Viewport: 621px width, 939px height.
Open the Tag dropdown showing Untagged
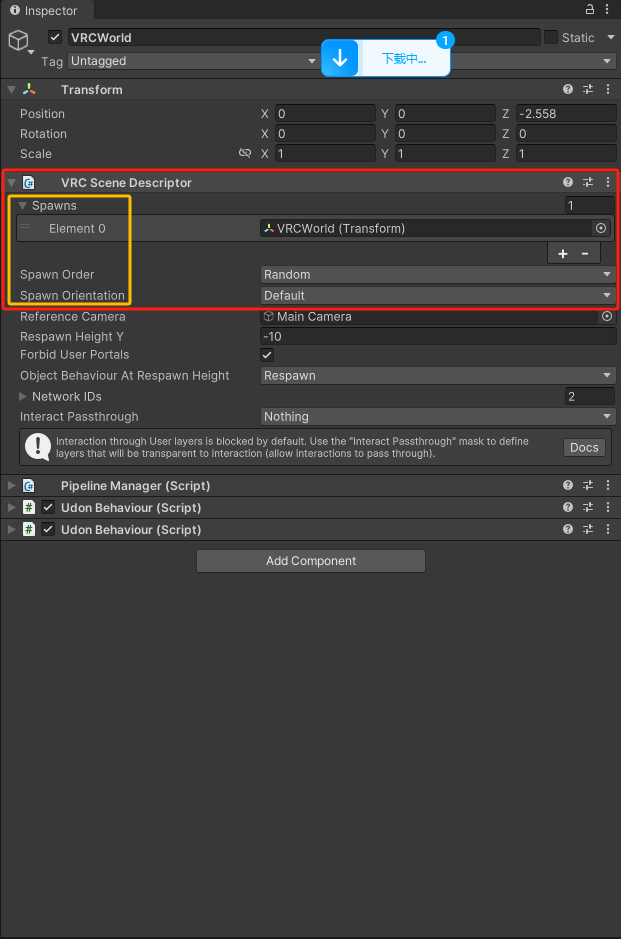[x=193, y=61]
